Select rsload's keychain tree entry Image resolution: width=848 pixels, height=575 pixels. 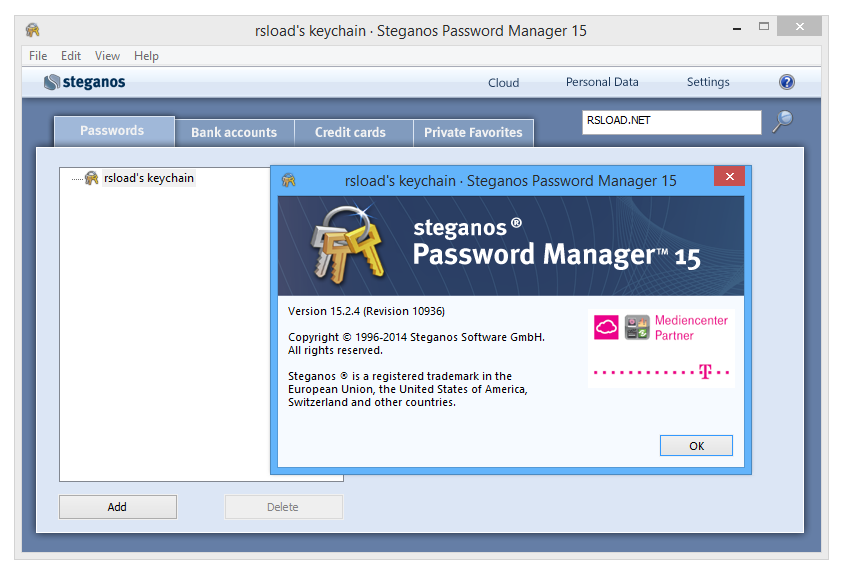click(x=149, y=178)
